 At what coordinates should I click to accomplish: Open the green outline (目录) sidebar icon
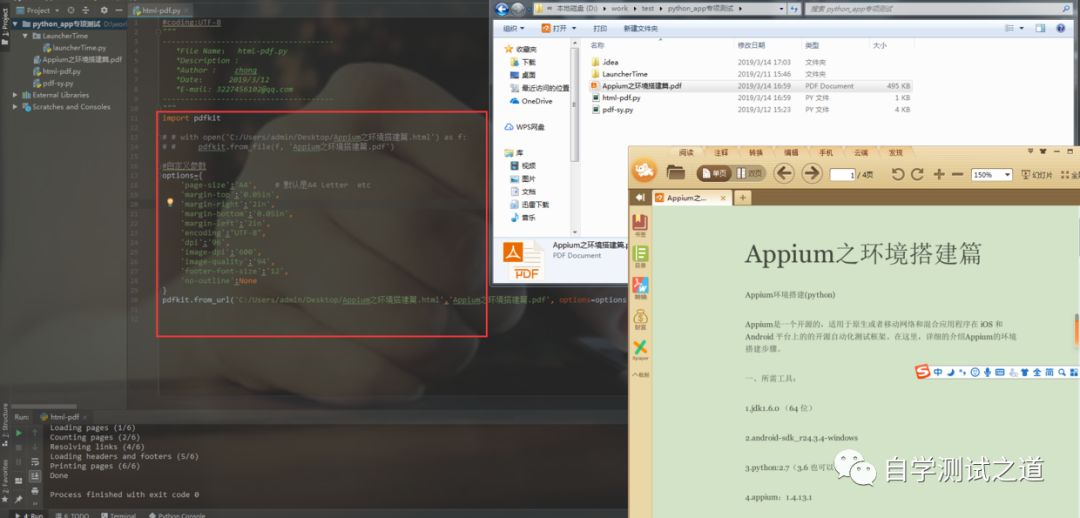pyautogui.click(x=641, y=257)
